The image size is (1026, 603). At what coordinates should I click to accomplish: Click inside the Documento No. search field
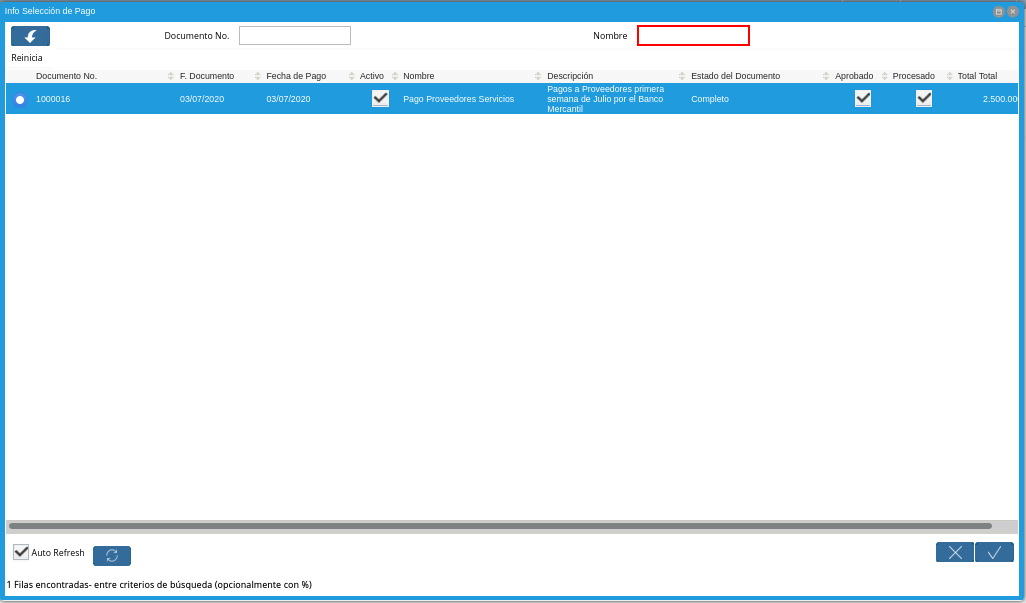coord(295,36)
